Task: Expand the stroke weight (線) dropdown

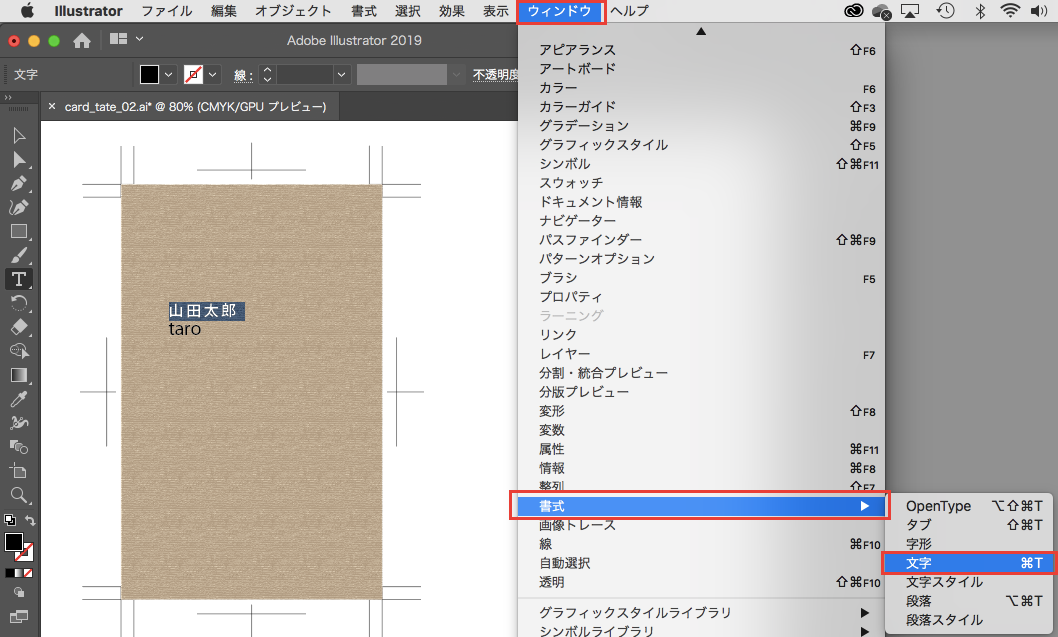Action: 342,75
